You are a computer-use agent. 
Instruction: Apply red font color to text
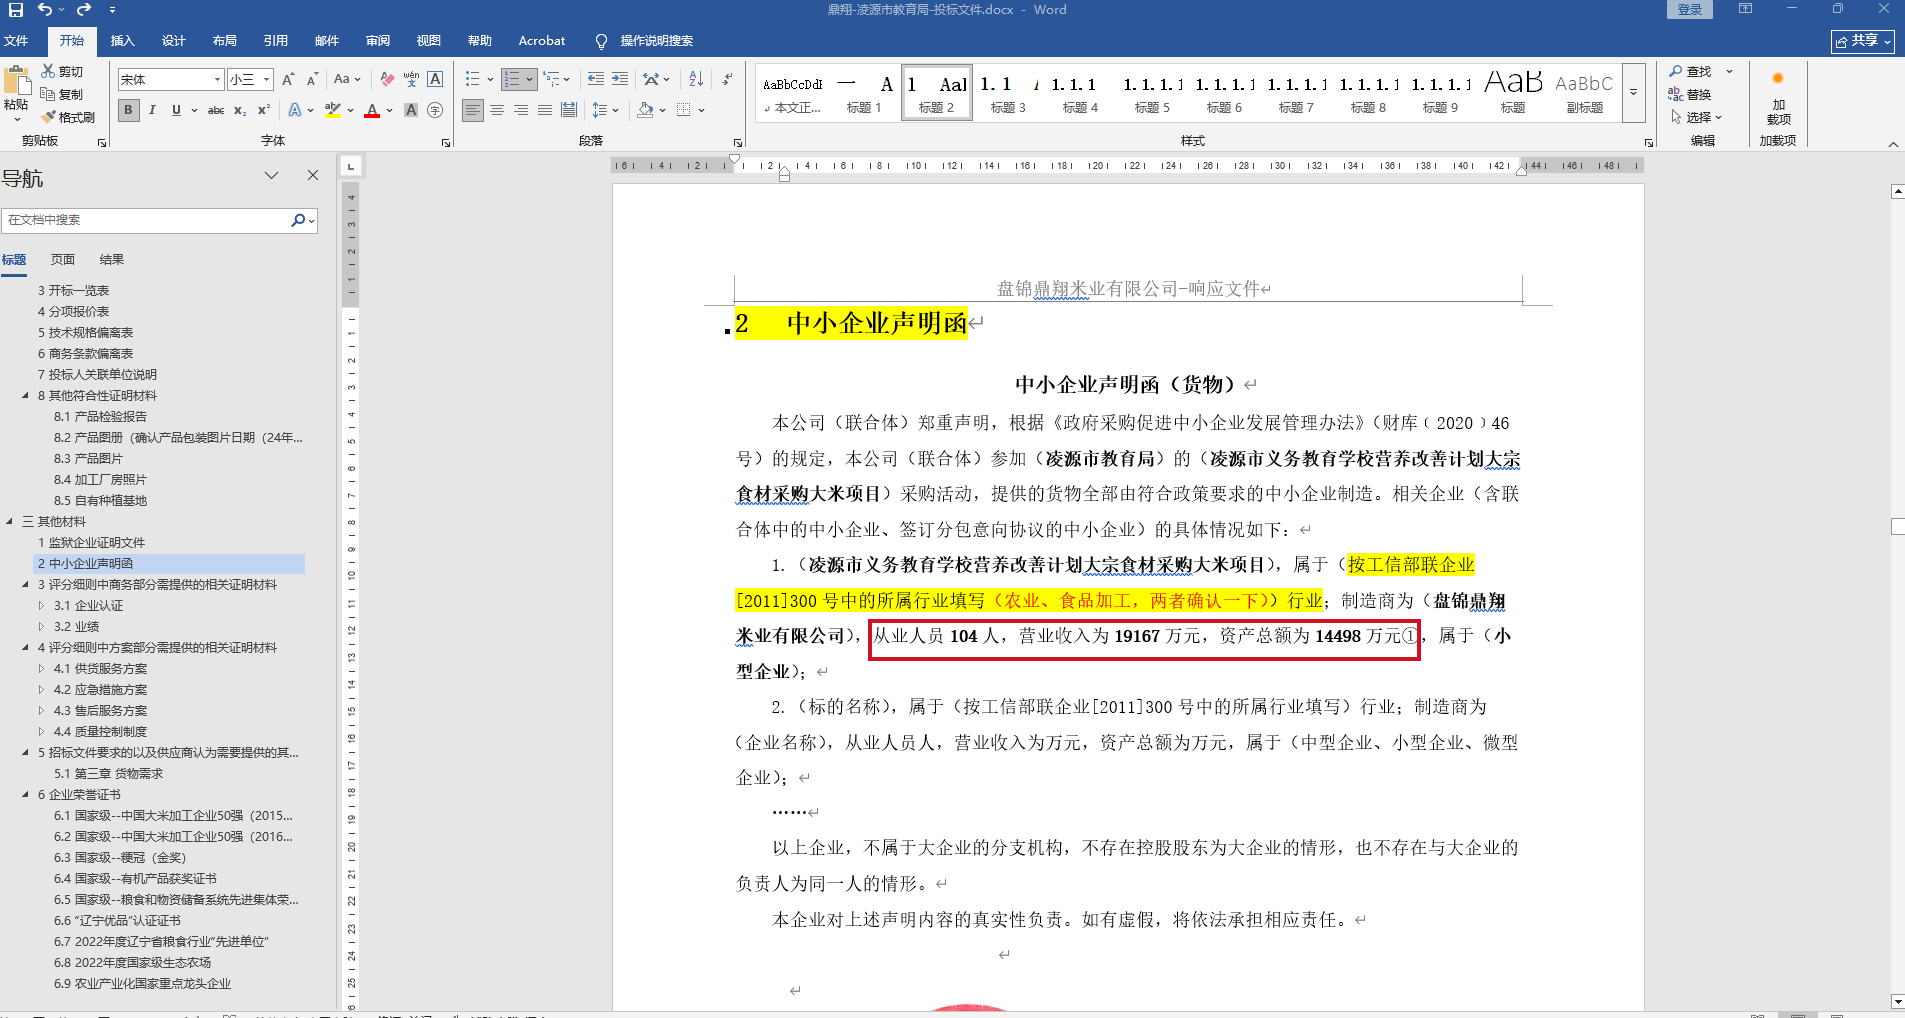coord(372,110)
